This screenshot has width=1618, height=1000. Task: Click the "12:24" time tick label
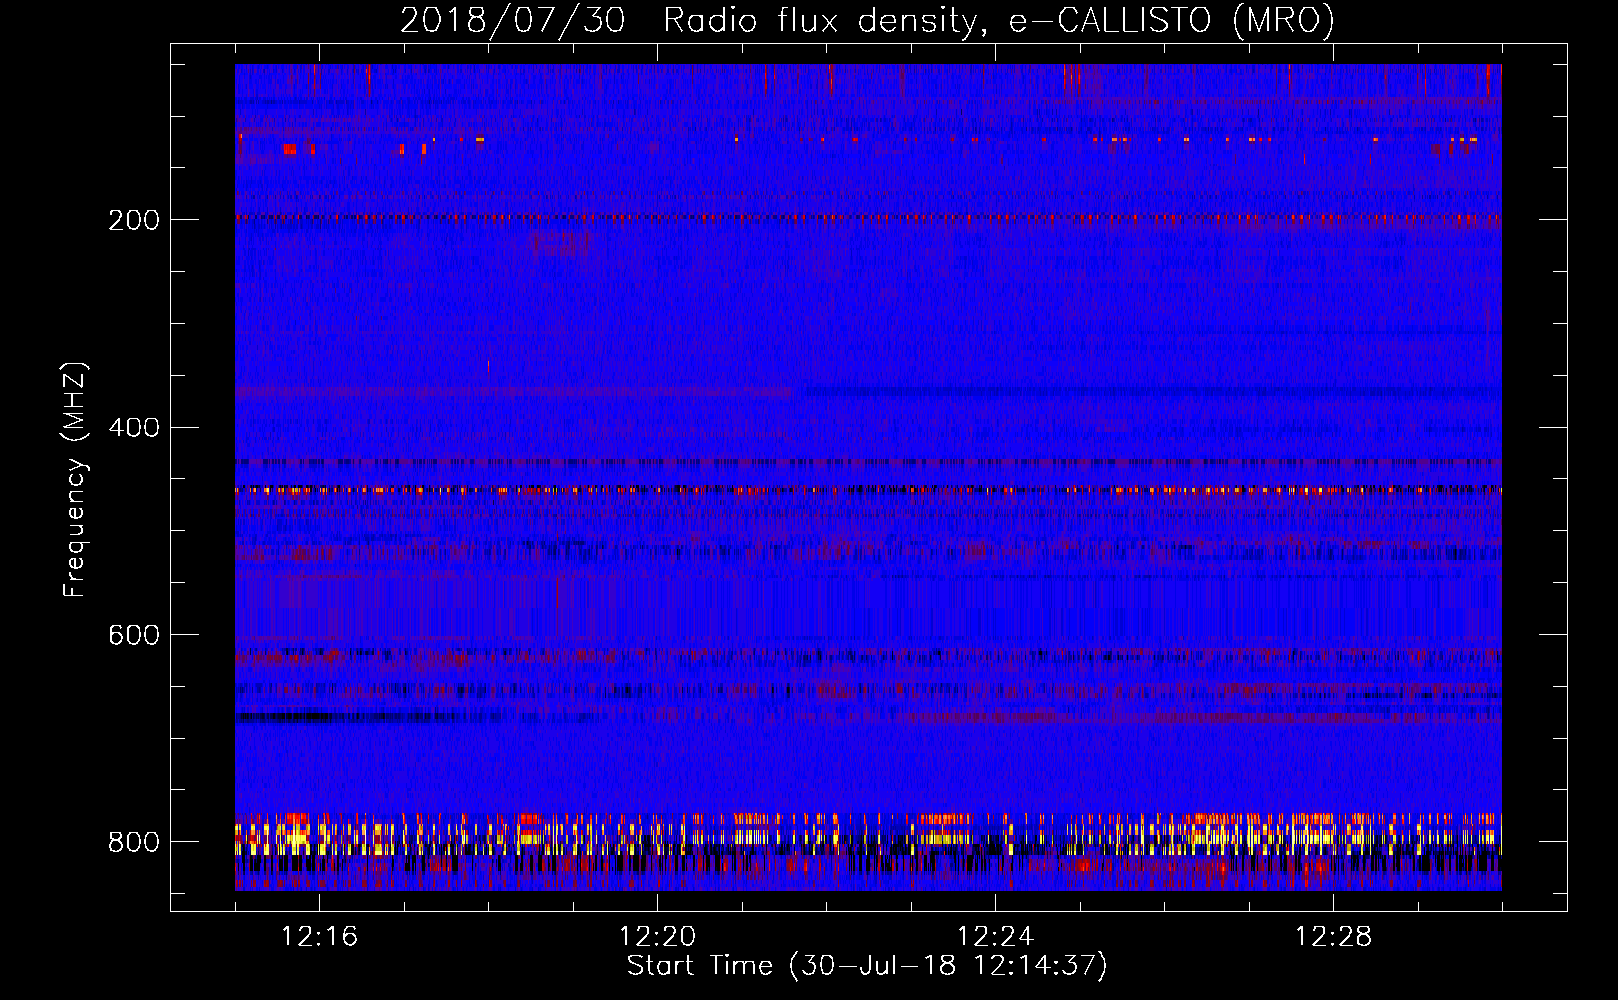(x=995, y=937)
